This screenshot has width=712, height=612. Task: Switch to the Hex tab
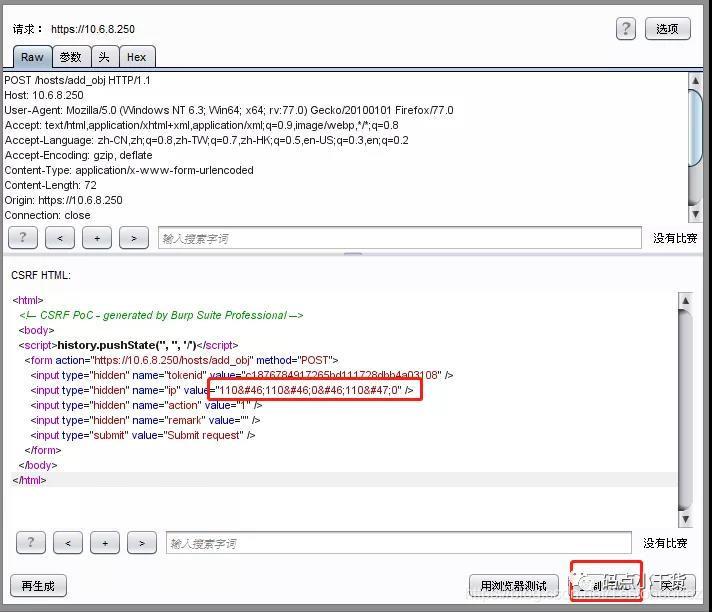point(137,57)
